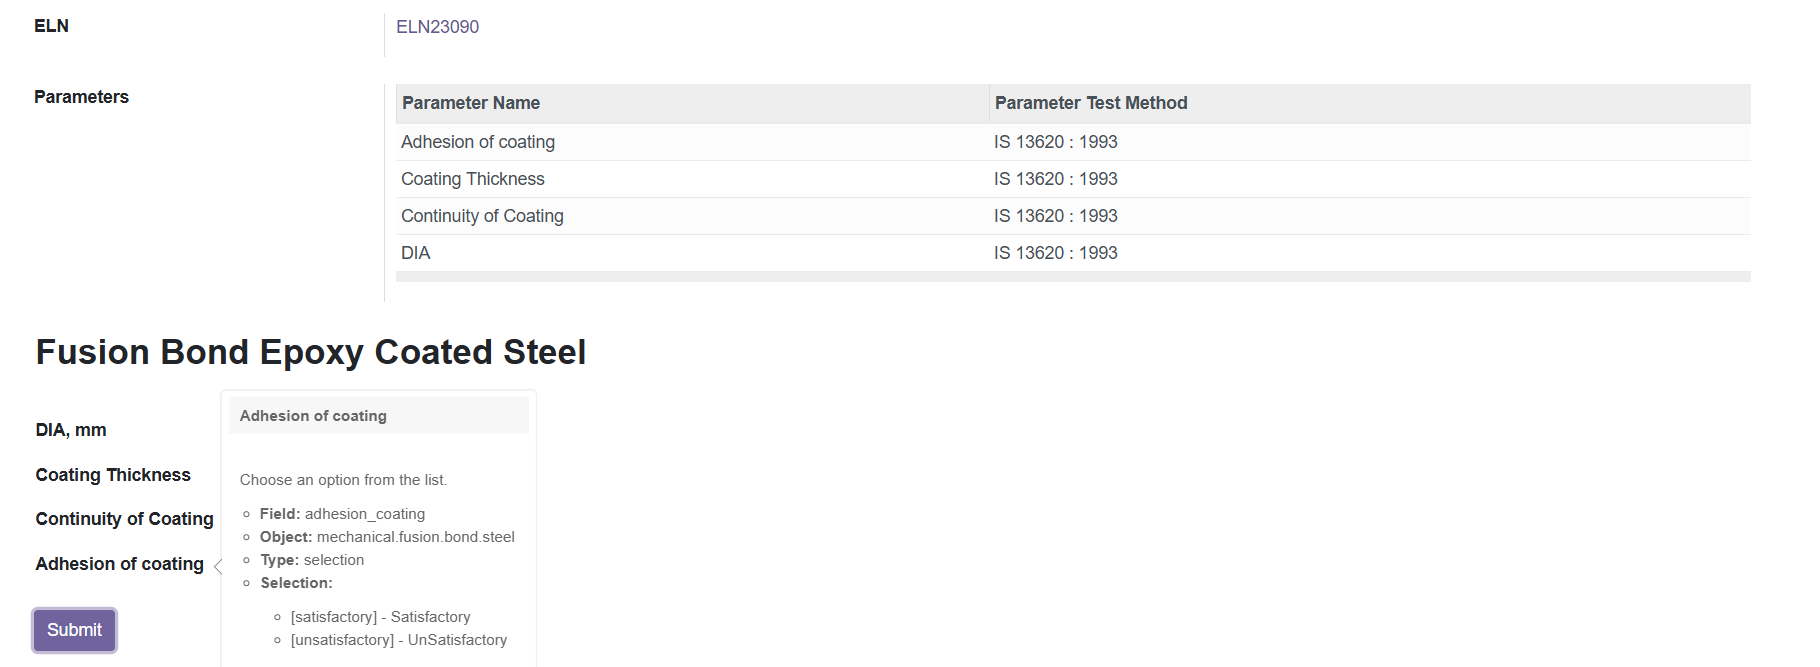Click the IS 13620 : 1993 method for DIA
This screenshot has width=1820, height=667.
click(x=1056, y=253)
